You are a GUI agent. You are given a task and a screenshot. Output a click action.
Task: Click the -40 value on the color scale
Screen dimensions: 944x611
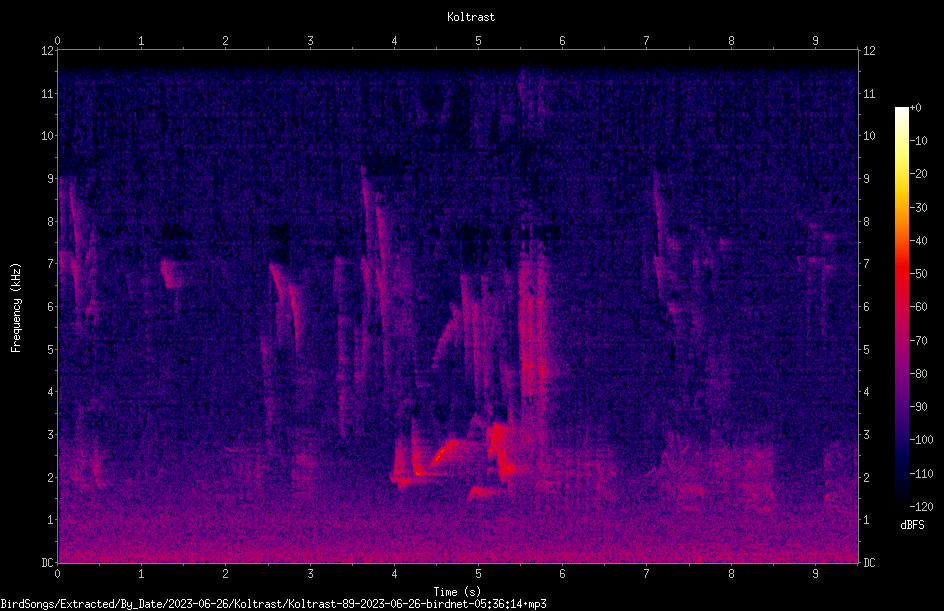(x=918, y=241)
